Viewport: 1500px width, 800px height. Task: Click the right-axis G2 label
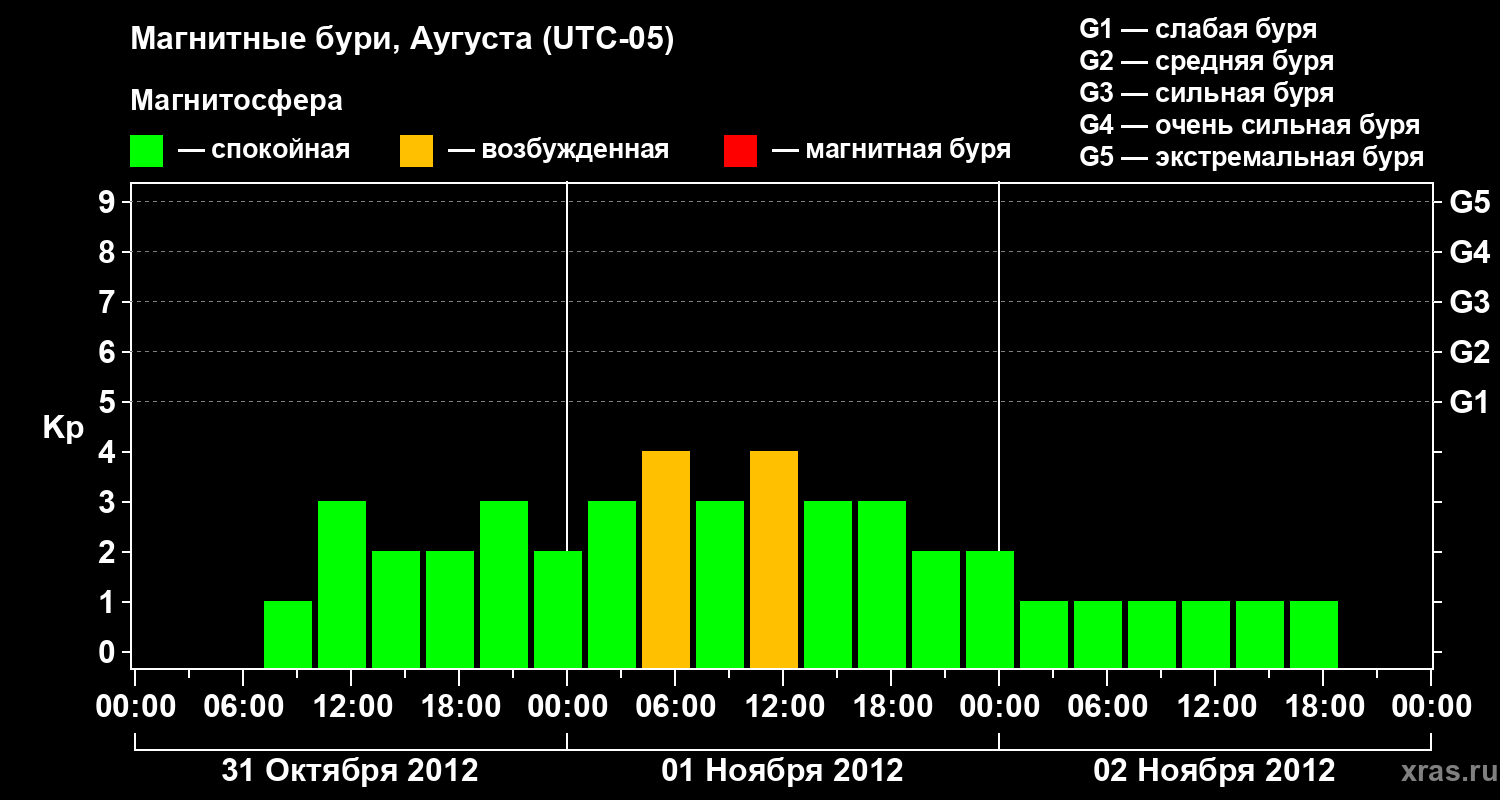[1469, 352]
